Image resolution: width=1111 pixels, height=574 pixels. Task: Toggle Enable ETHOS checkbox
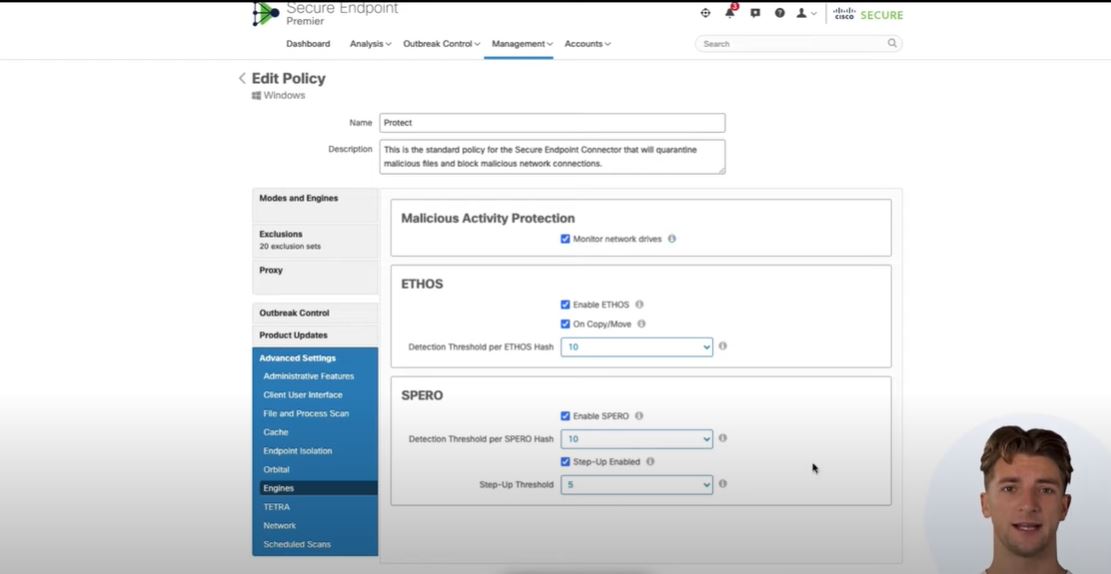[x=565, y=305]
